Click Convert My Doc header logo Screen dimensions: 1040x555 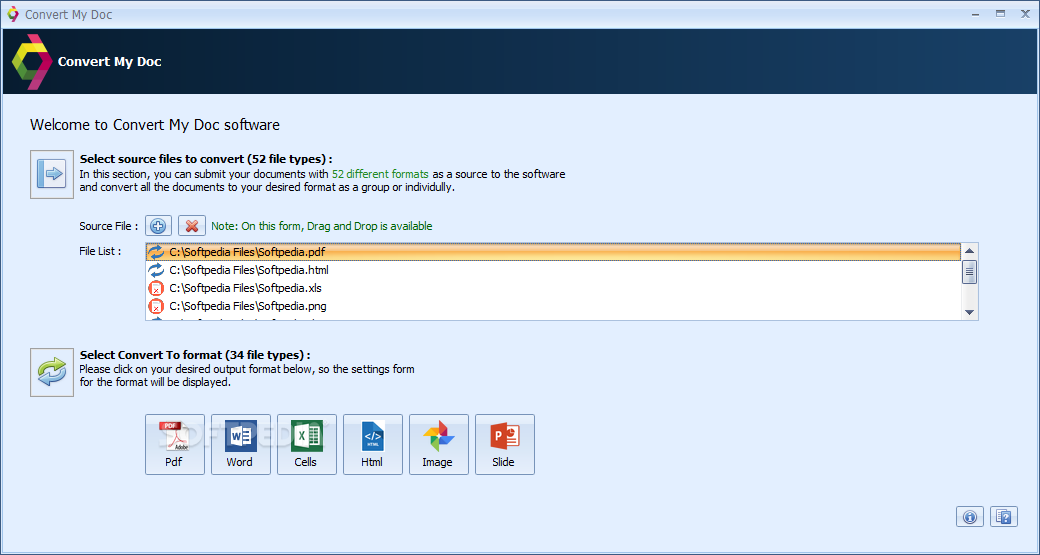point(32,62)
